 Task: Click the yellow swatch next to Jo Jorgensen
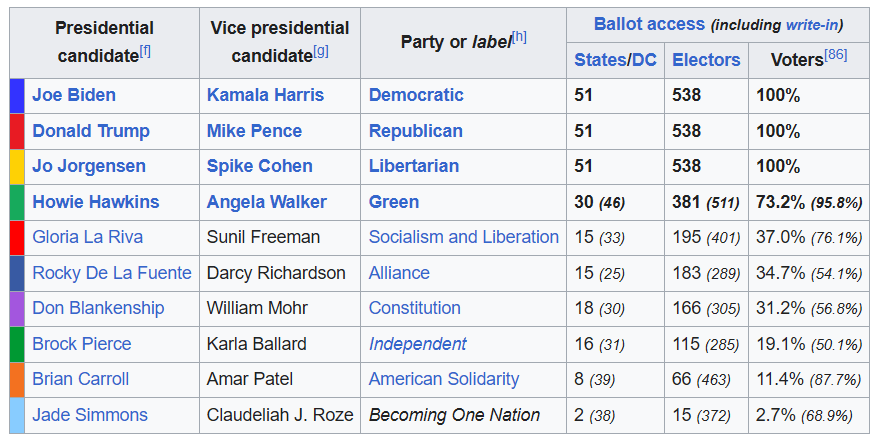pyautogui.click(x=16, y=166)
